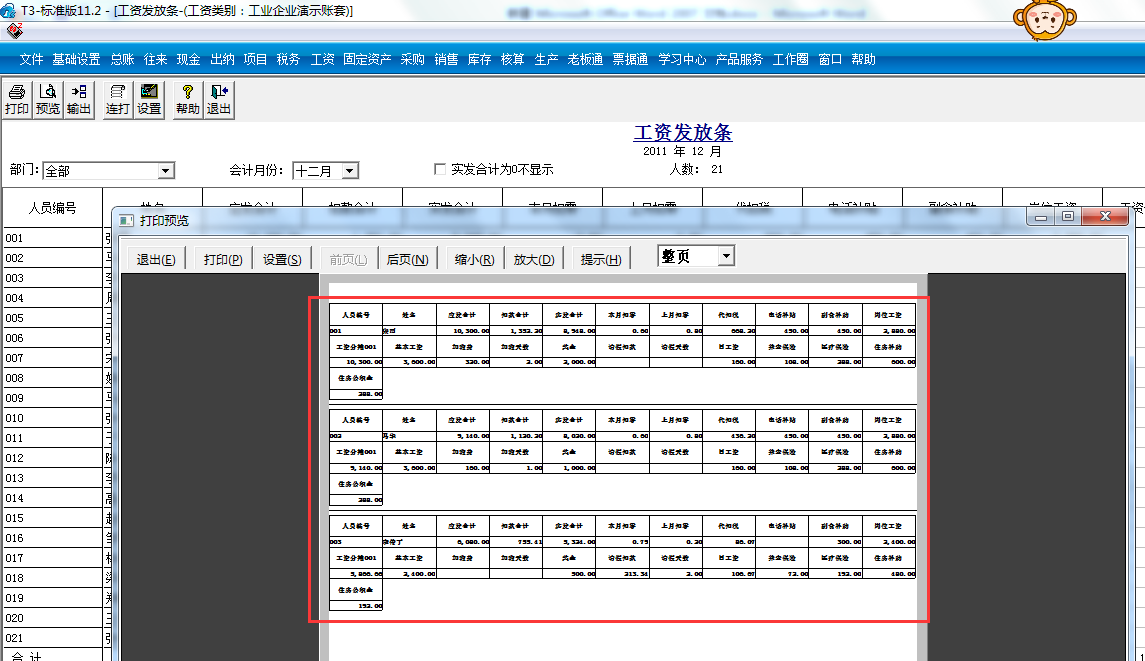Open the 工资 menu
Screen dimensions: 1145x661
[x=322, y=59]
